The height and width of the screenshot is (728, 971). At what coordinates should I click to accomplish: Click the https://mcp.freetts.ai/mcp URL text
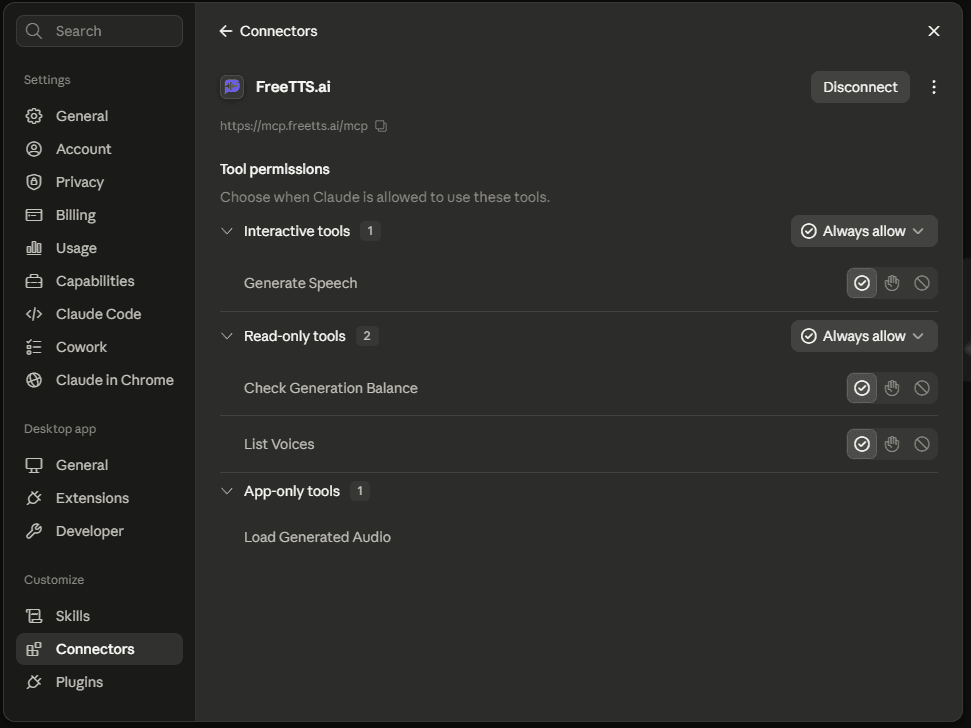point(294,126)
